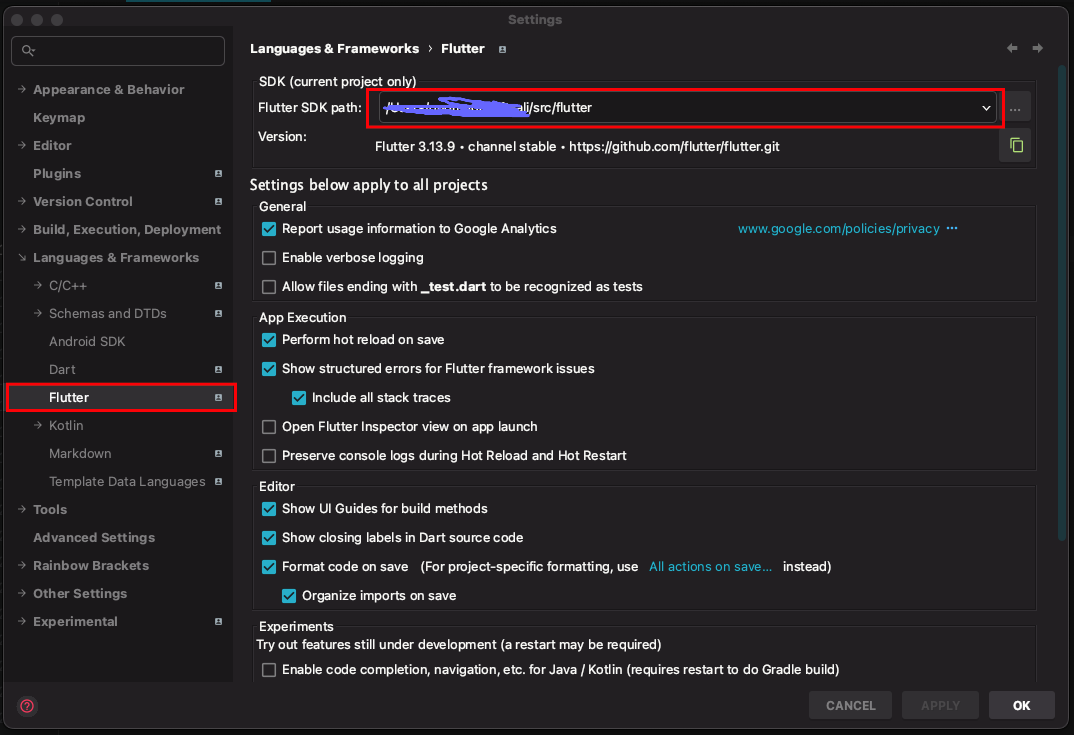Navigate back with the left arrow icon
The image size is (1074, 735).
tap(1012, 48)
